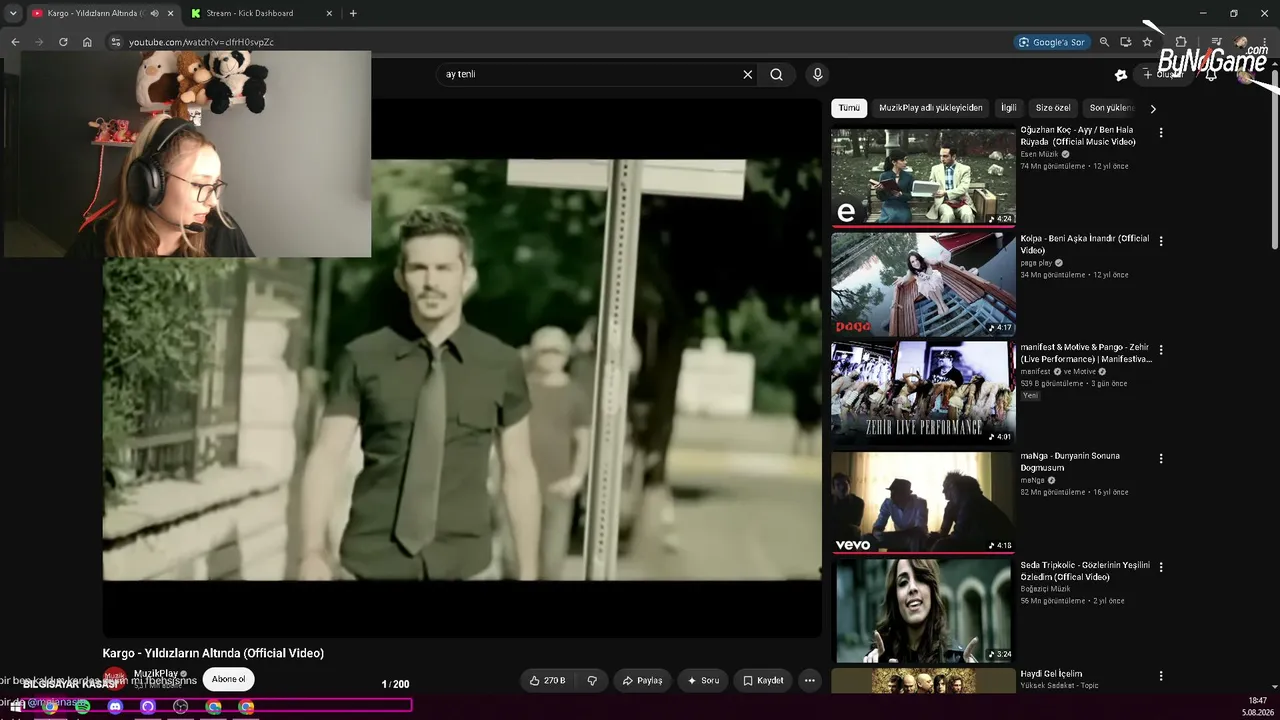This screenshot has width=1280, height=720.
Task: Click the Soru ask button
Action: pos(703,680)
